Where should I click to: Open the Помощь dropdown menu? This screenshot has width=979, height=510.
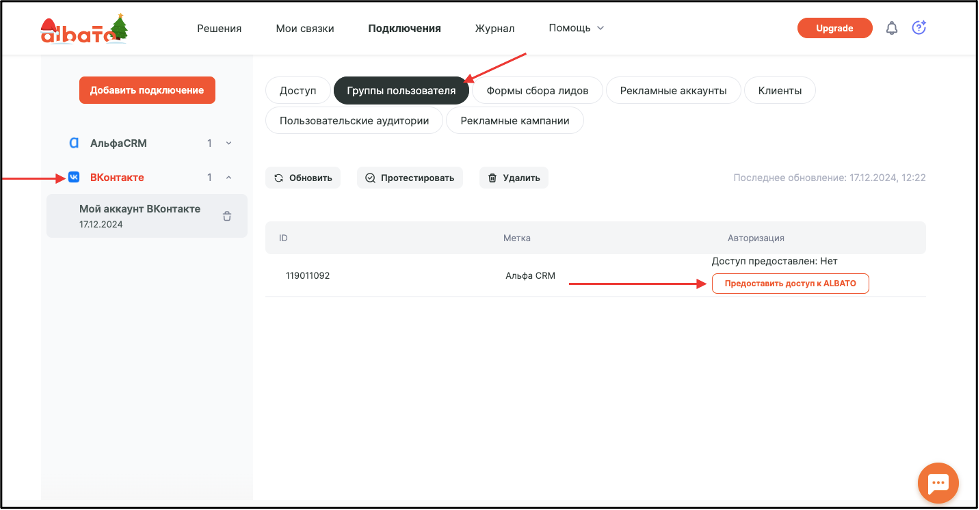[576, 28]
